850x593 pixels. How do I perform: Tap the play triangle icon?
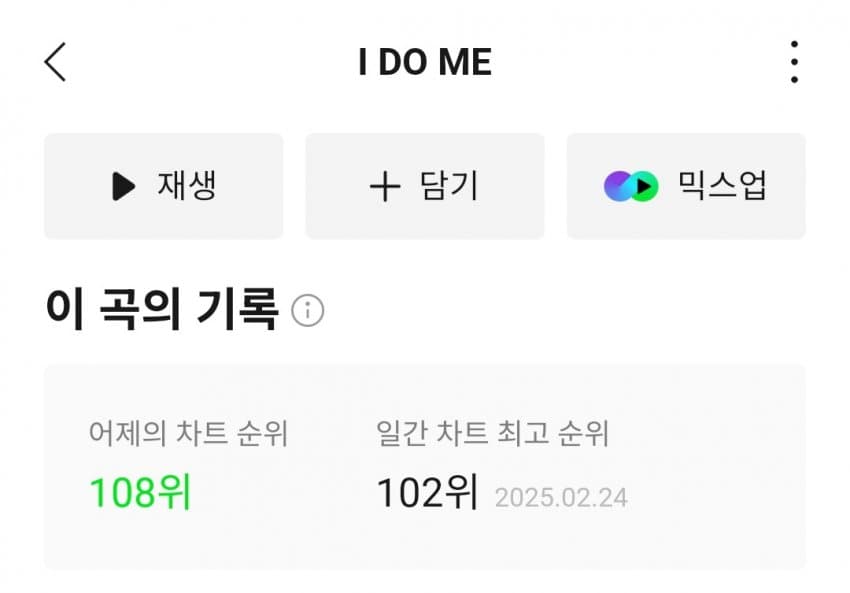tap(123, 186)
